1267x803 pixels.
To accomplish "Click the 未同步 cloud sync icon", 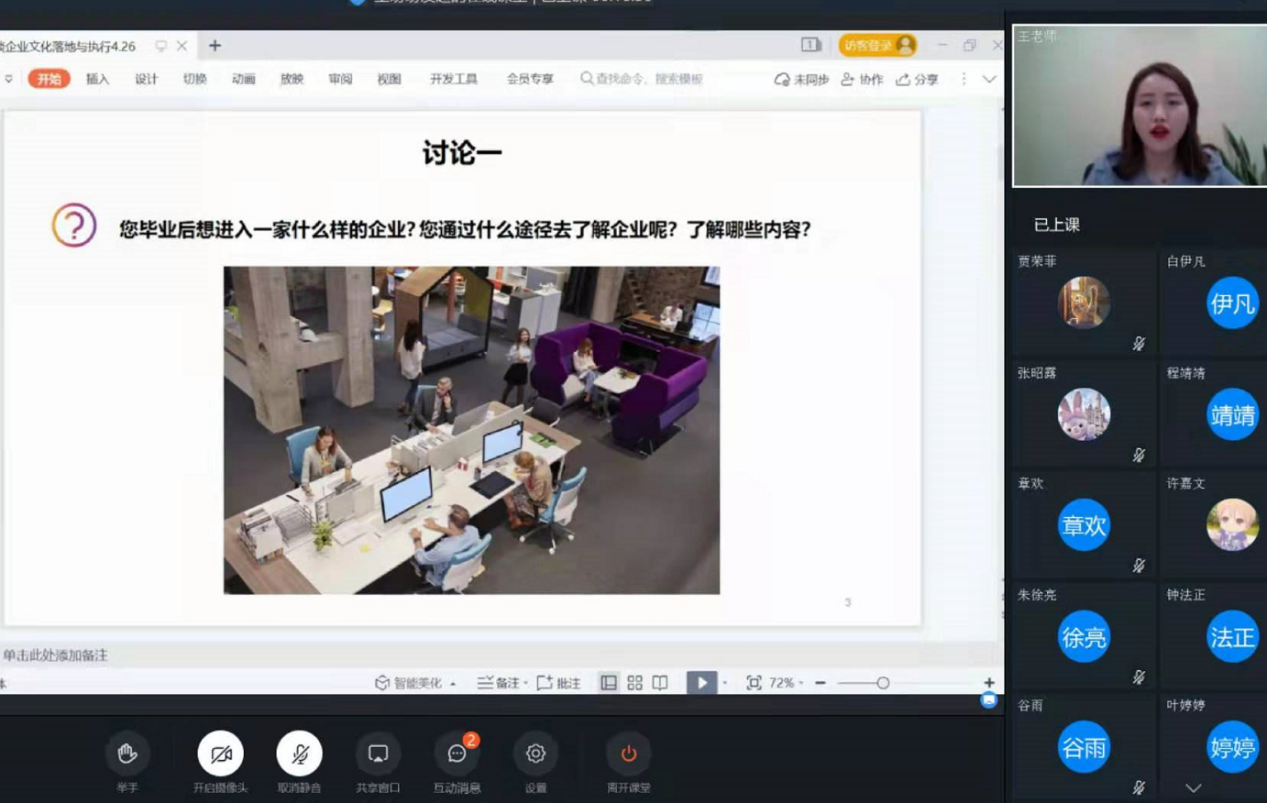I will (x=801, y=79).
